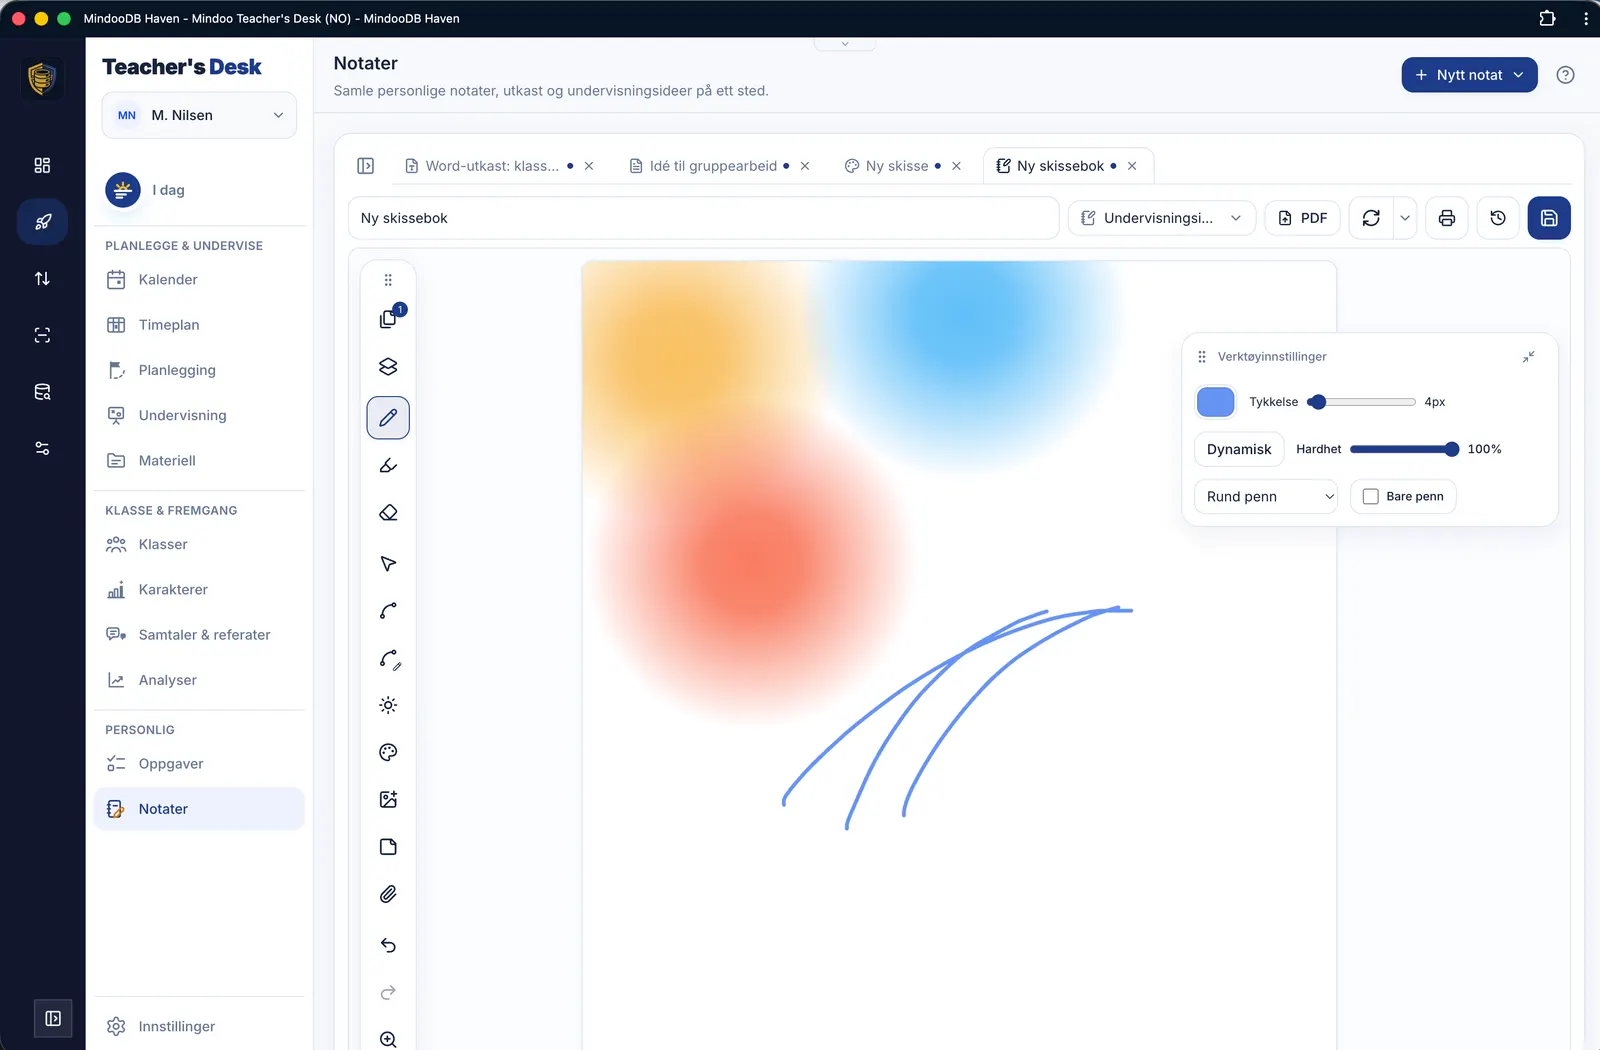
Task: Save the note with the floppy icon
Action: tap(1549, 218)
